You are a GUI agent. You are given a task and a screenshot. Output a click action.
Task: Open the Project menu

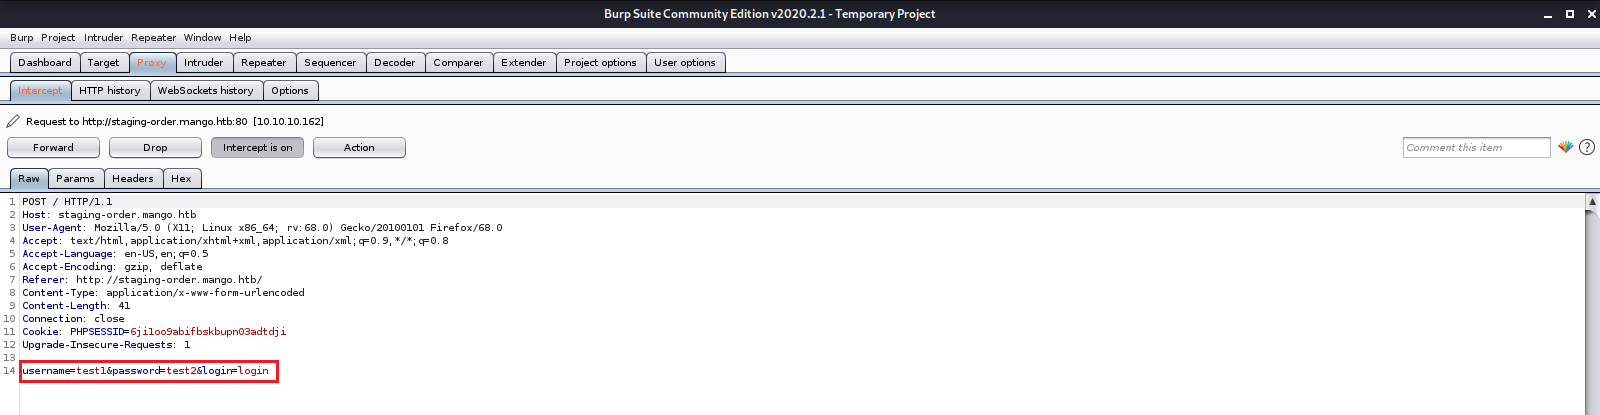click(58, 37)
